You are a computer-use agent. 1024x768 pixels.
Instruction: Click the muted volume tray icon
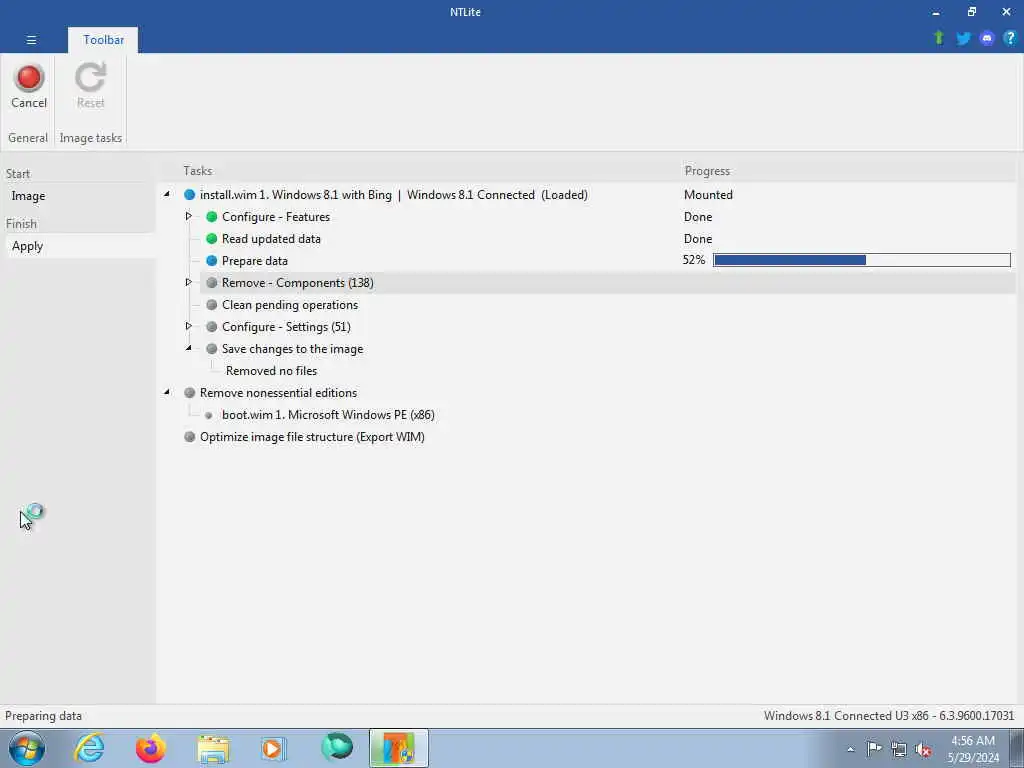pos(923,750)
